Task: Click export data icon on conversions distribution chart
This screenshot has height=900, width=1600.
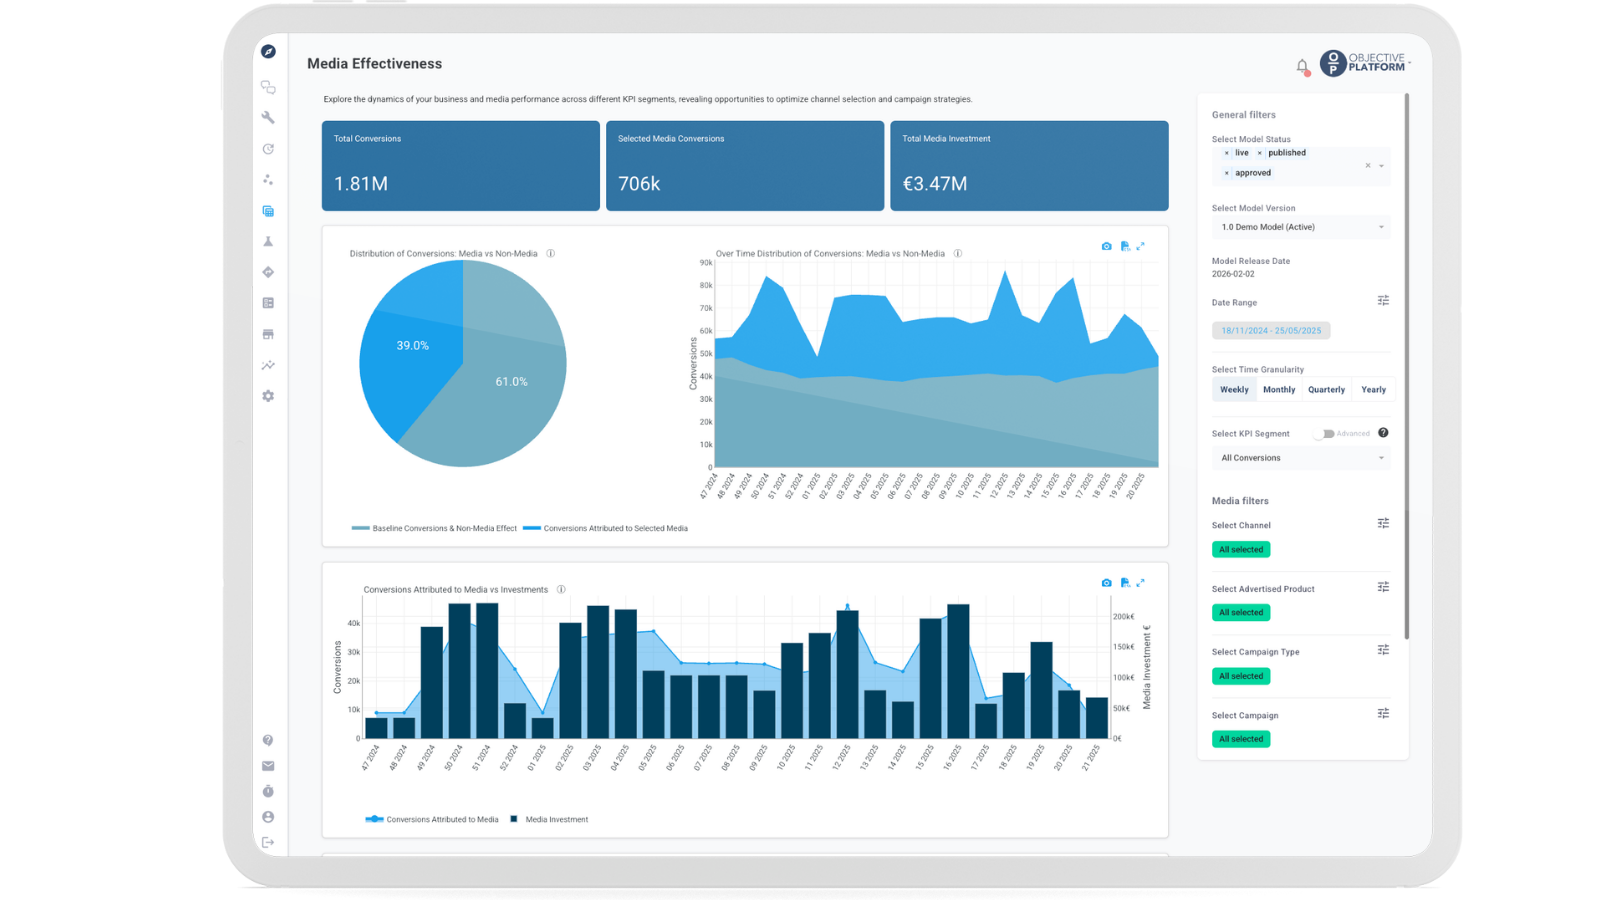Action: 1125,246
